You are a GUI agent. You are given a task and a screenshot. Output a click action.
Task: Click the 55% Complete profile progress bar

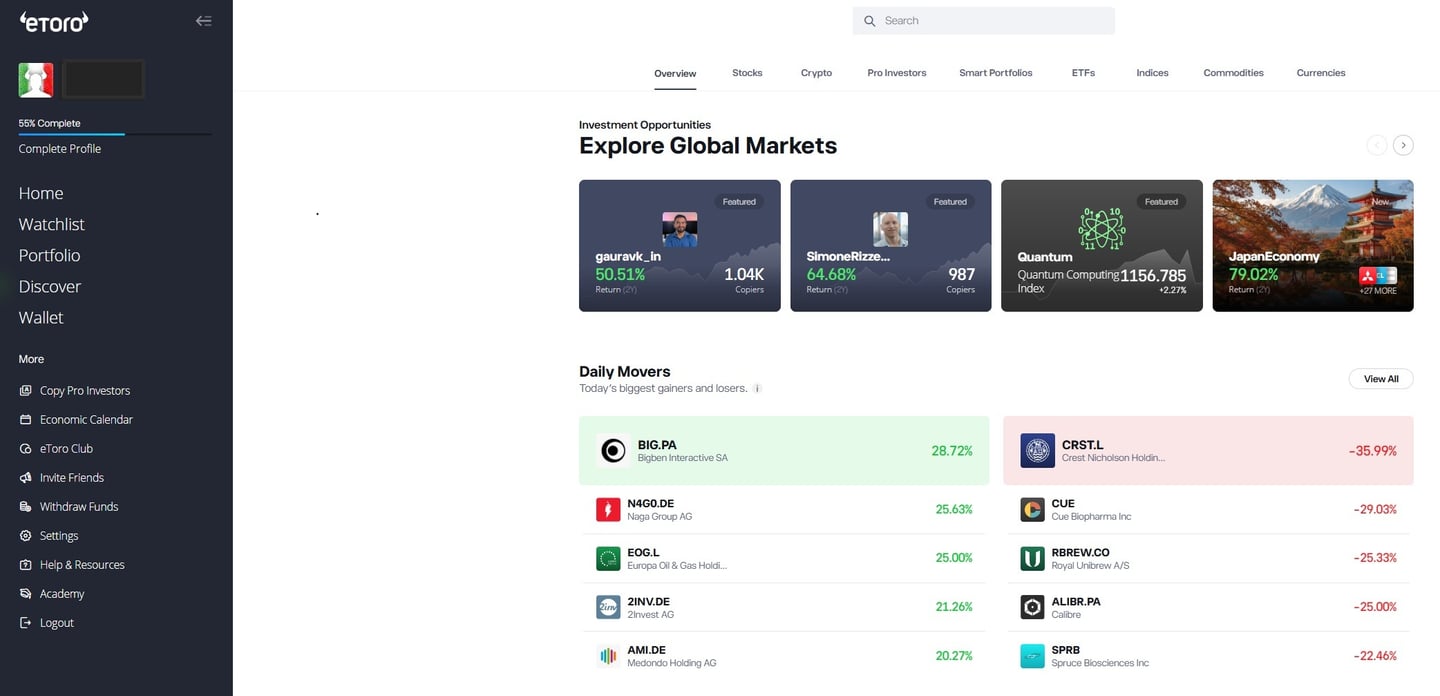pyautogui.click(x=115, y=134)
